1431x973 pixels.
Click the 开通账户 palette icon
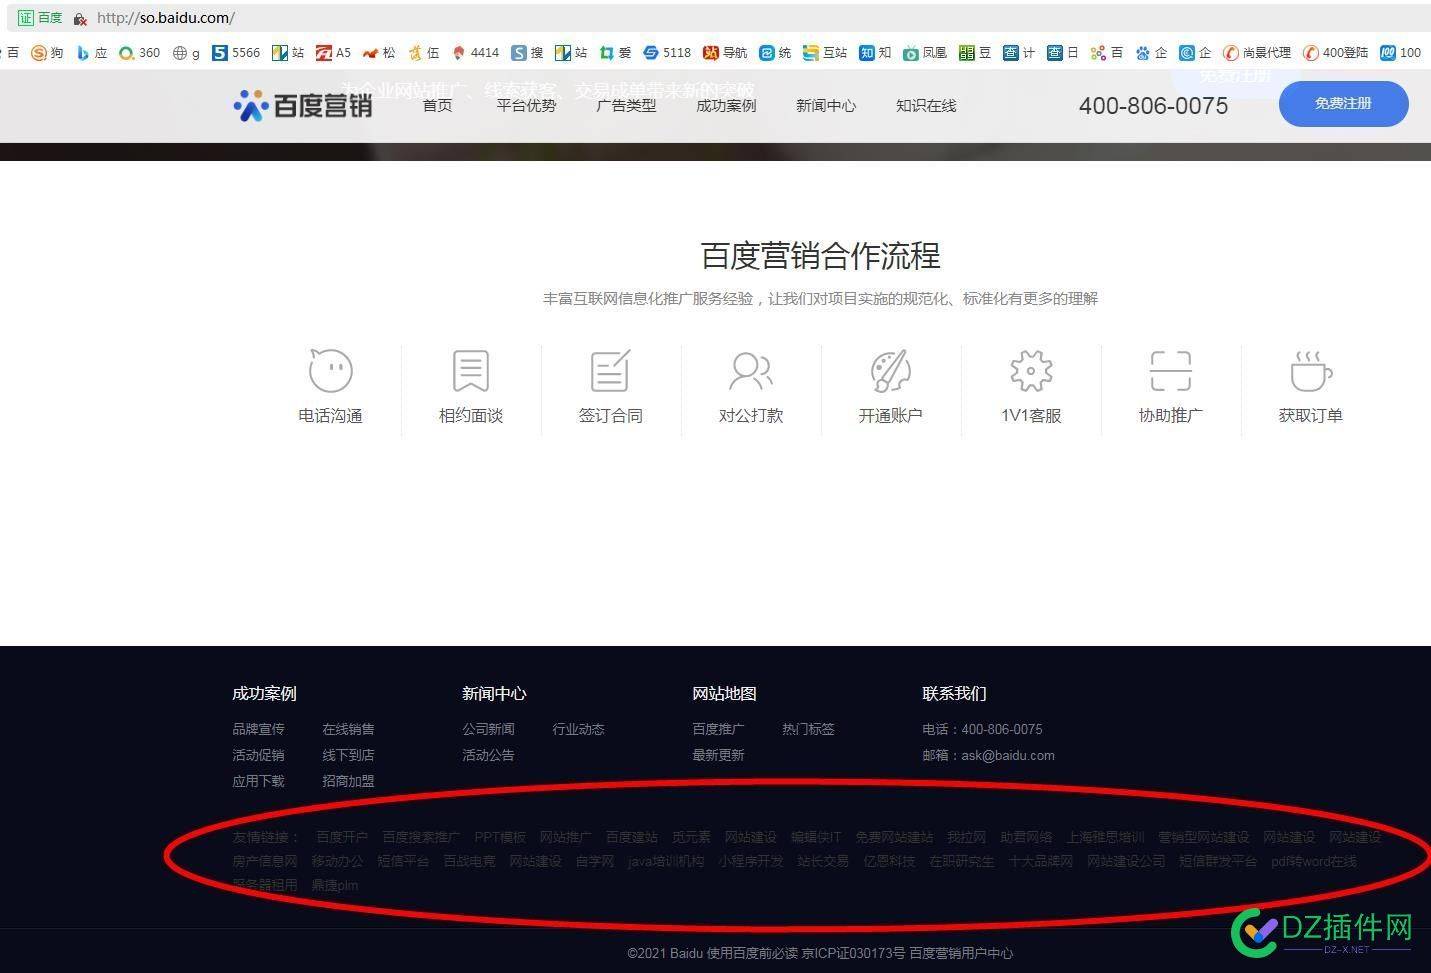tap(890, 370)
